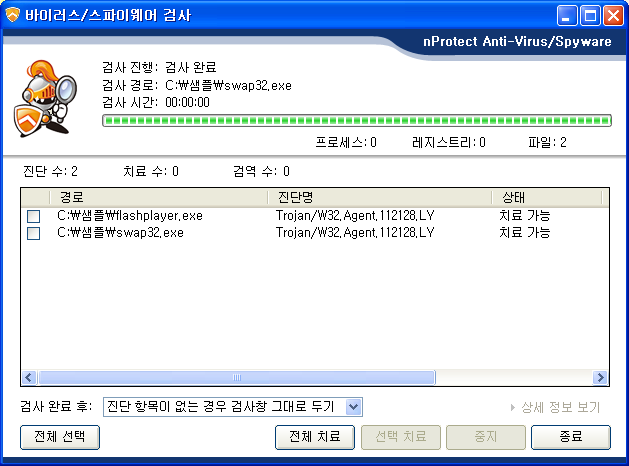Check the box for swap32.exe row
Viewport: 629px width, 466px height.
pyautogui.click(x=33, y=233)
